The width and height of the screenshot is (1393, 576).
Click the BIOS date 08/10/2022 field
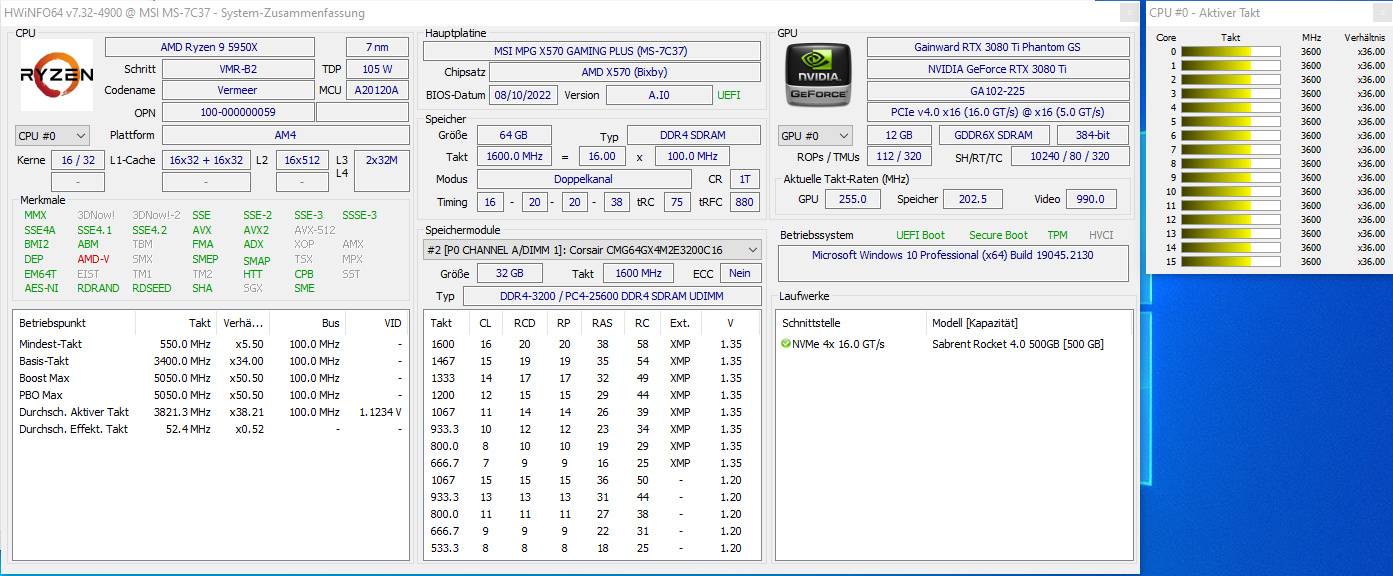pos(523,95)
